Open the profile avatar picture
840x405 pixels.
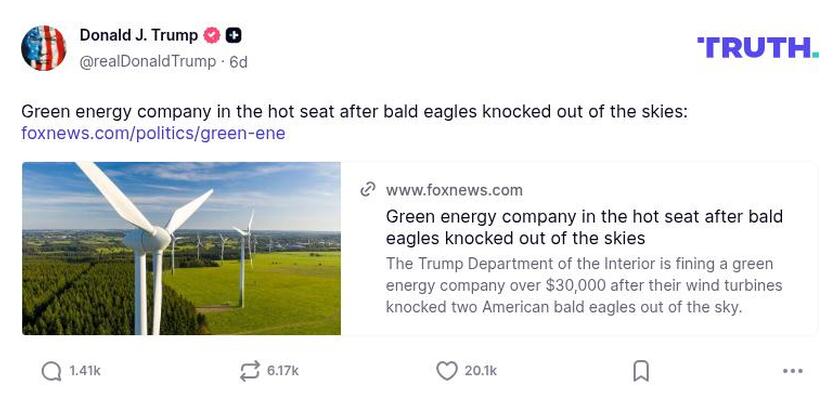point(44,48)
